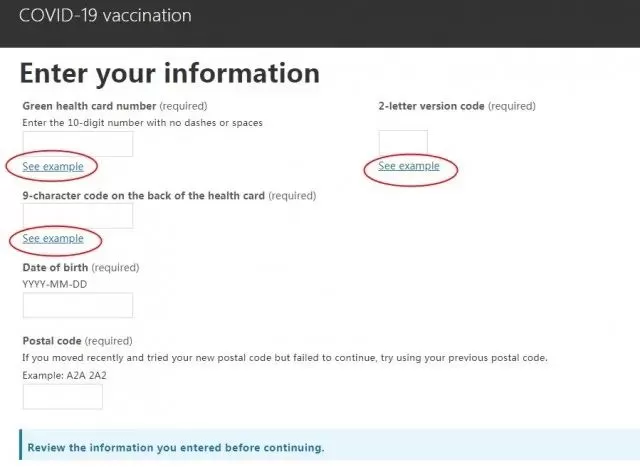Click the Date of birth input field
The height and width of the screenshot is (467, 640).
tap(78, 305)
